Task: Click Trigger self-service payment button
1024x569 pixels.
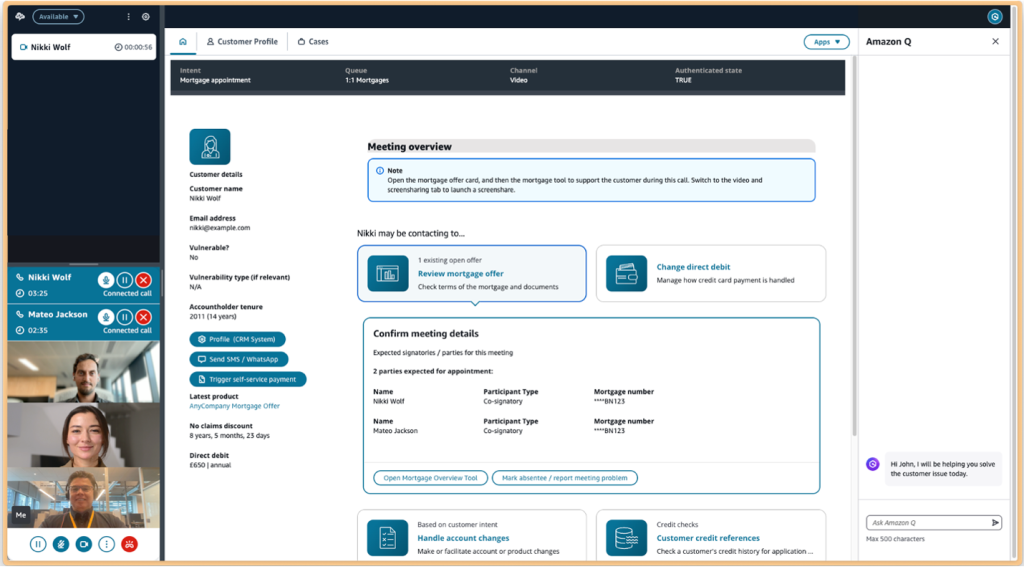Action: tap(248, 379)
